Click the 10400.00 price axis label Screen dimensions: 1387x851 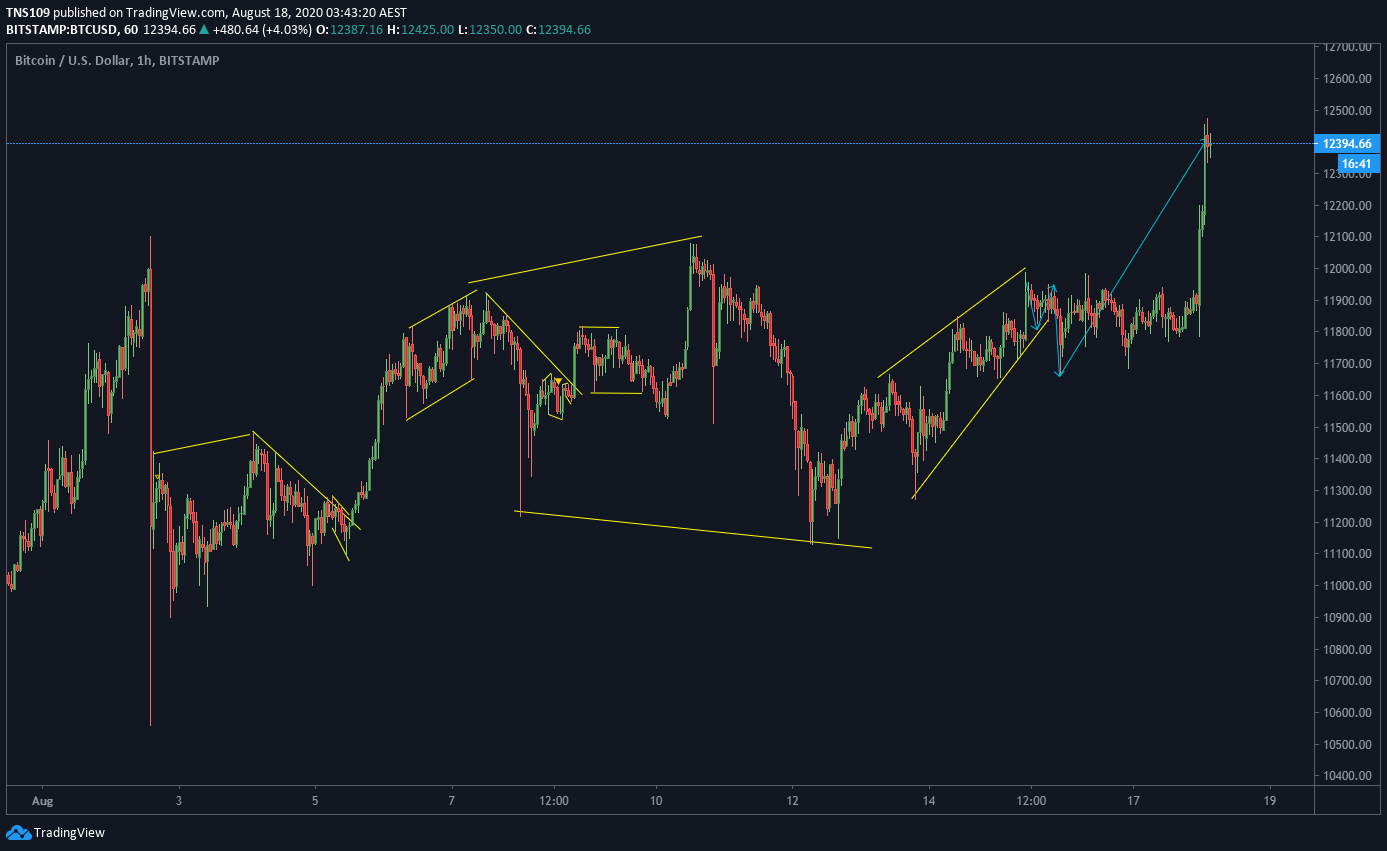tap(1349, 776)
